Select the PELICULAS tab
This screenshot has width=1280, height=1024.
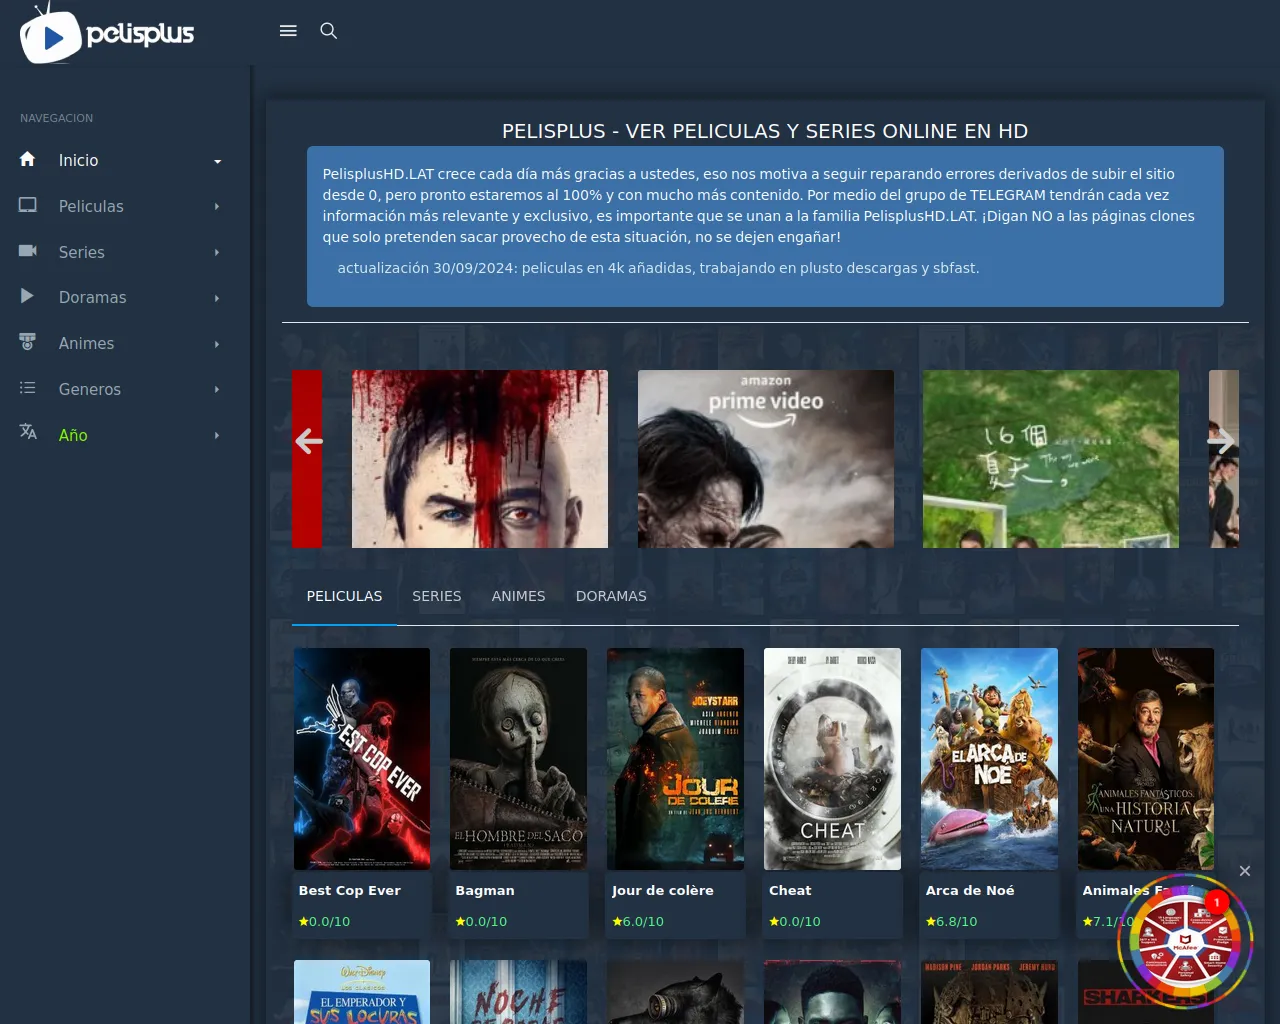tap(344, 596)
